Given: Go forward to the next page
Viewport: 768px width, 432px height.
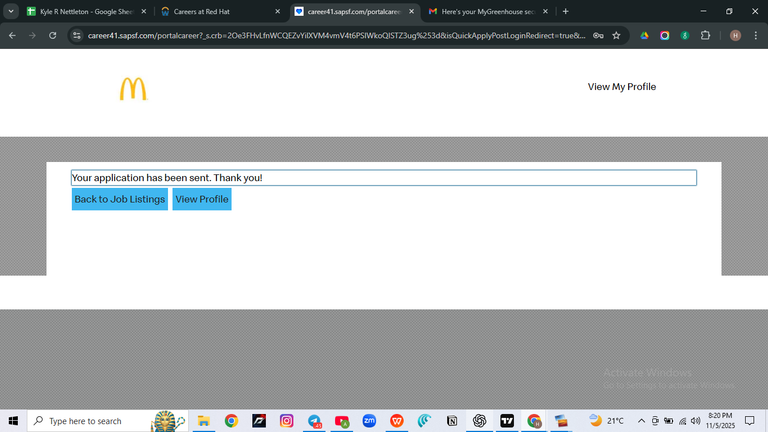Looking at the screenshot, I should [x=32, y=35].
